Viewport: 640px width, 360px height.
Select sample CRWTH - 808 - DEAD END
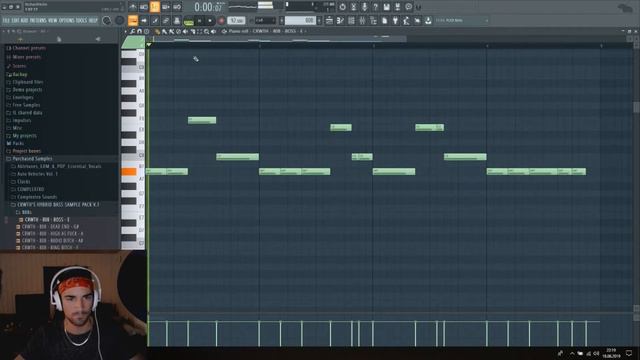click(50, 227)
